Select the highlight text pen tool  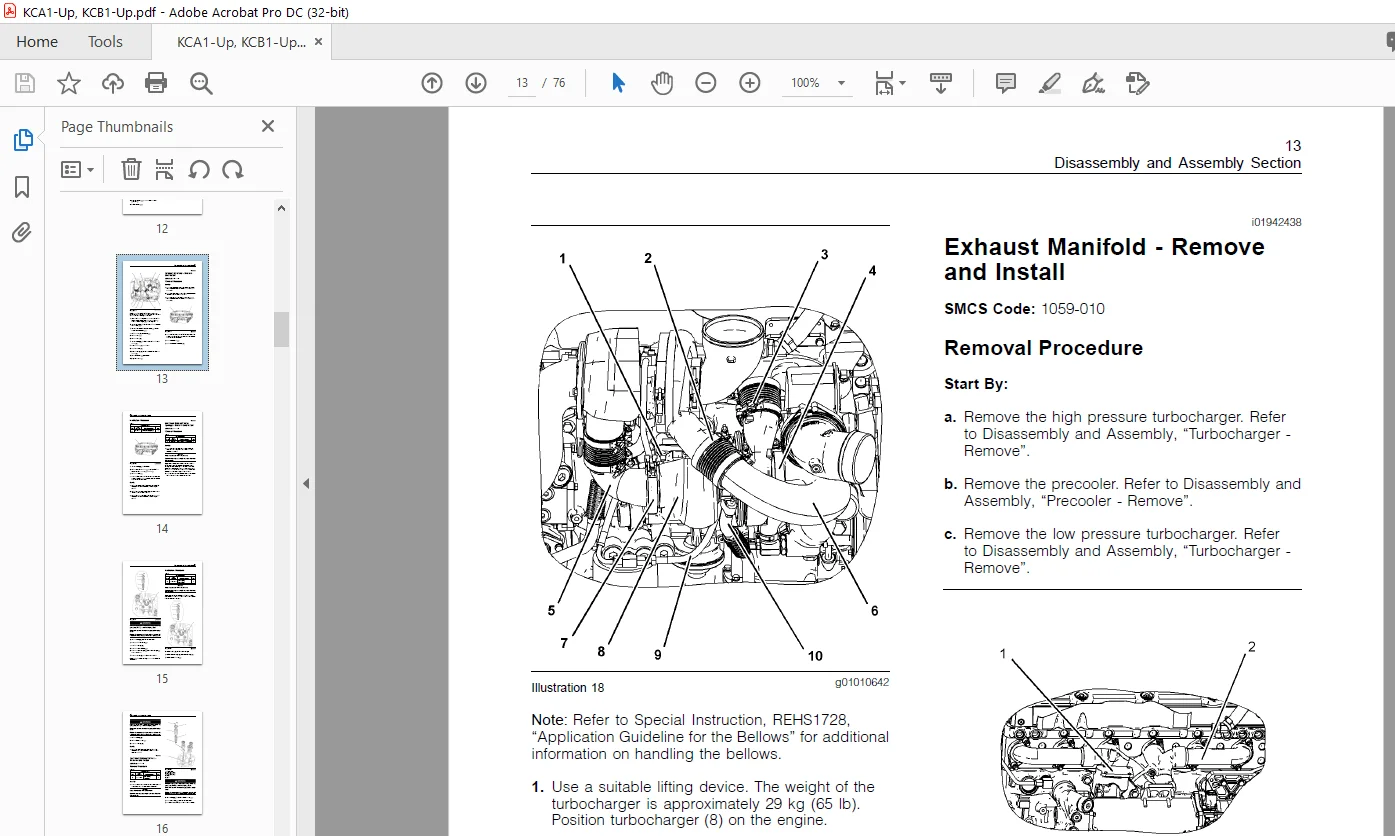pyautogui.click(x=1050, y=83)
